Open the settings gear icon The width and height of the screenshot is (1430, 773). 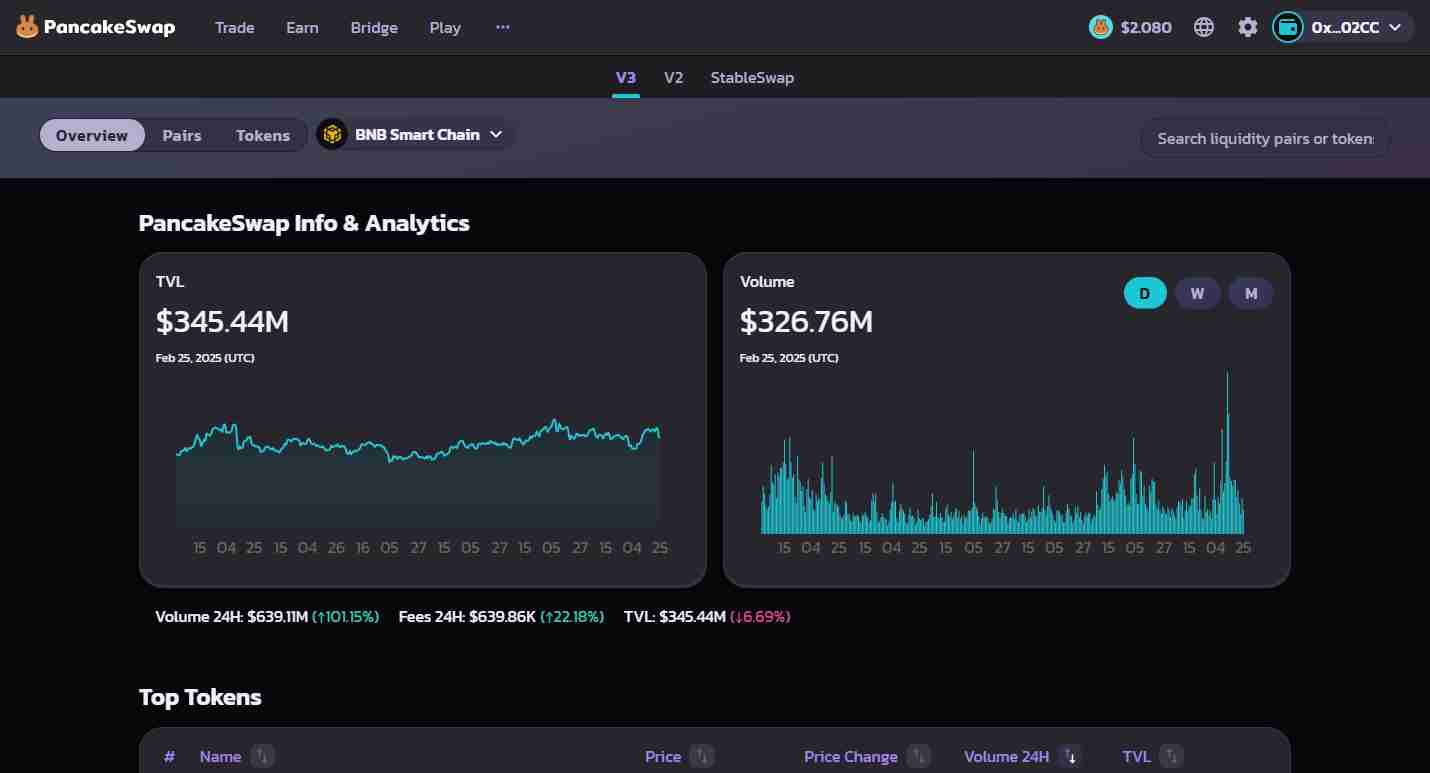click(x=1248, y=27)
